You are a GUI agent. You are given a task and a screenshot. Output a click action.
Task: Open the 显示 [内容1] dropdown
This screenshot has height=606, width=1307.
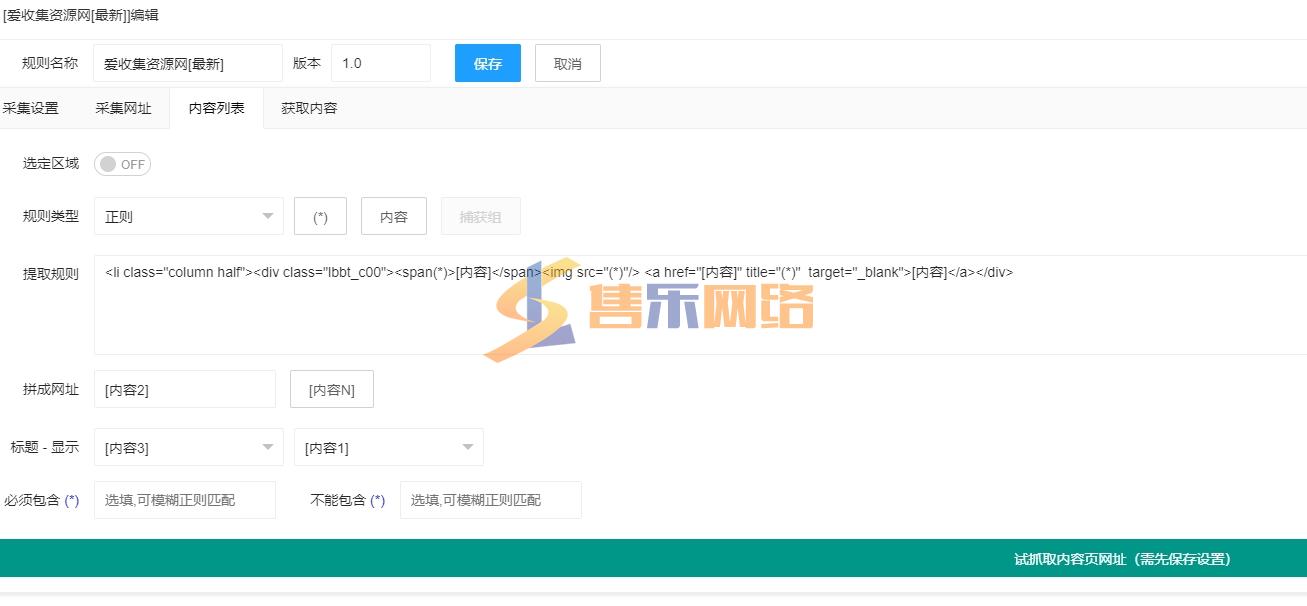[x=389, y=447]
